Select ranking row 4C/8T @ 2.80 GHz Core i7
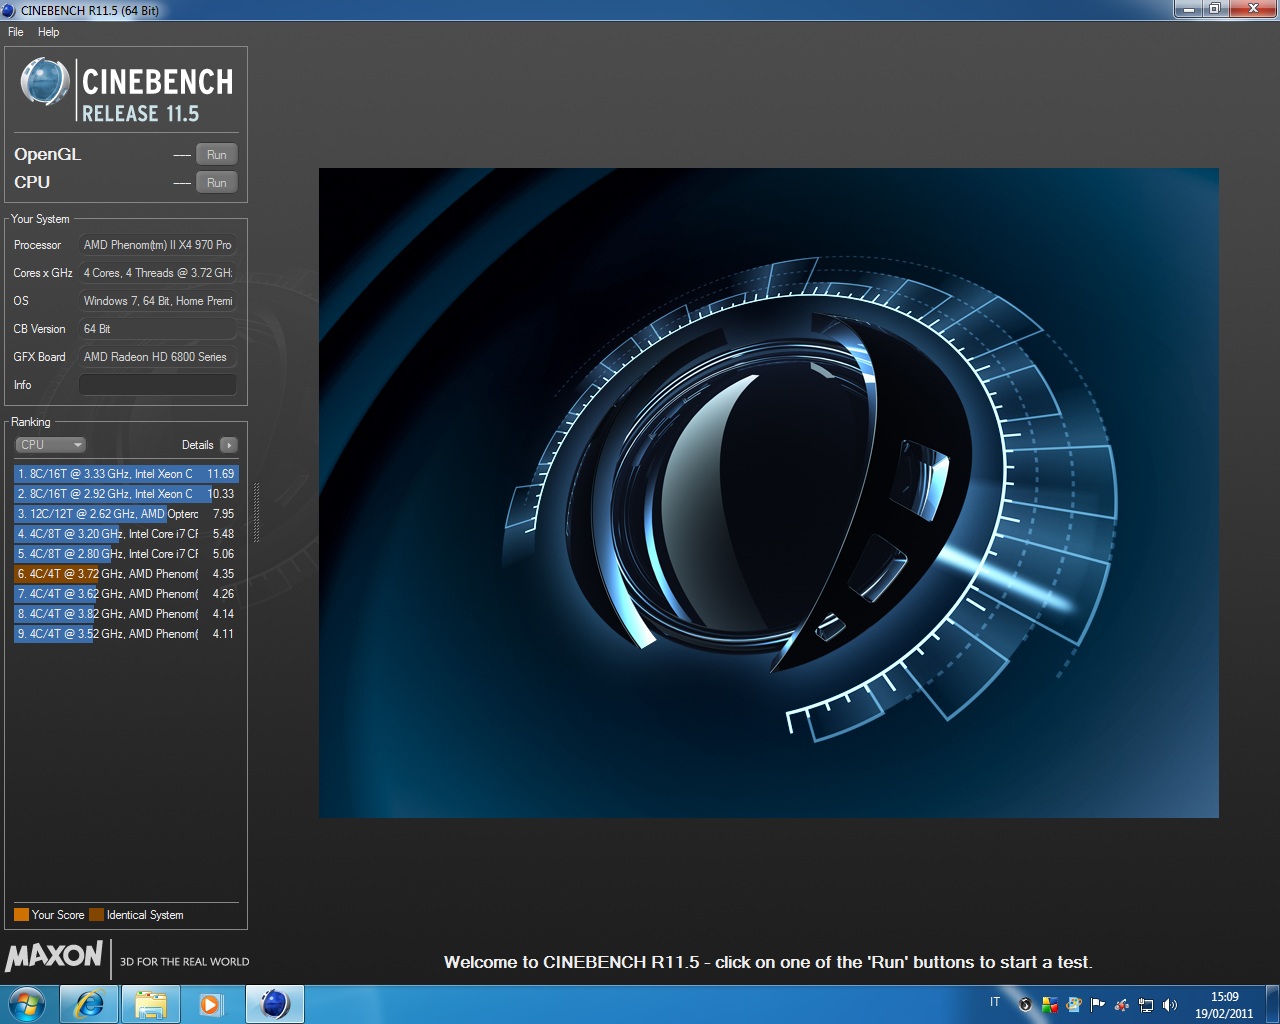 (126, 554)
